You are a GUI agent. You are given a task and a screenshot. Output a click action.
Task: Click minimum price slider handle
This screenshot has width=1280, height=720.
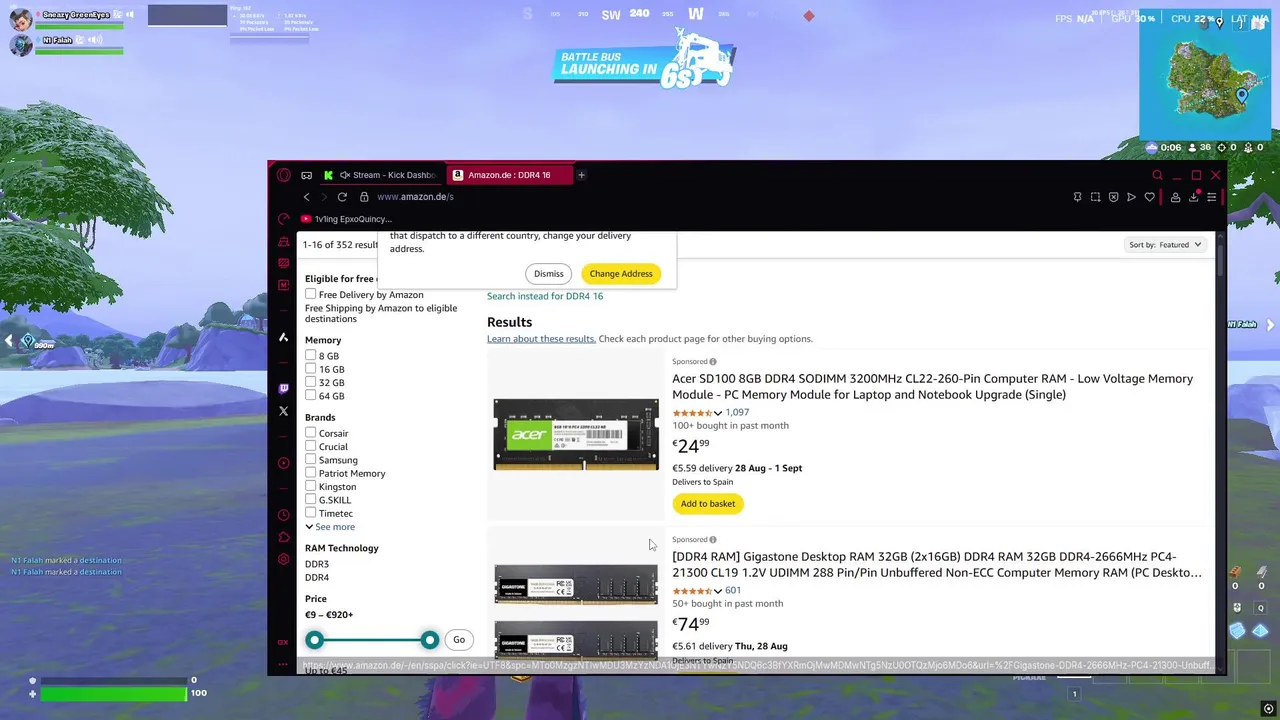tap(315, 640)
